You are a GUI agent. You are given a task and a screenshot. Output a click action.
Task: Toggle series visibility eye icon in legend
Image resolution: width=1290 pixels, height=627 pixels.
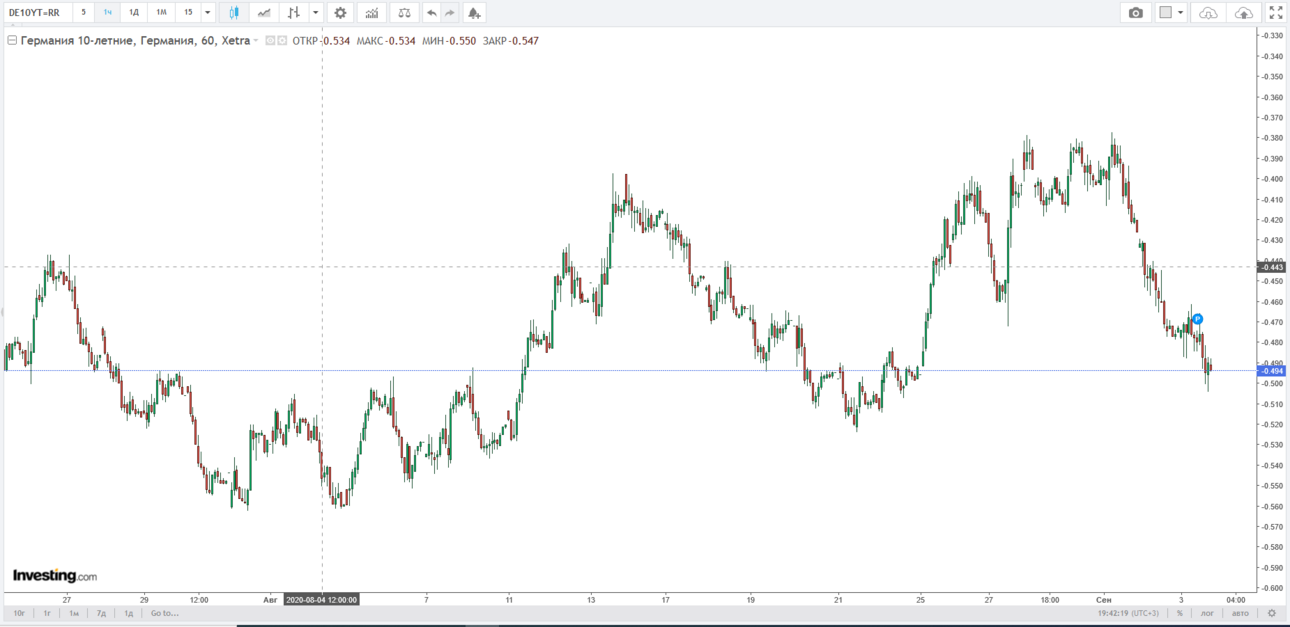(x=270, y=41)
